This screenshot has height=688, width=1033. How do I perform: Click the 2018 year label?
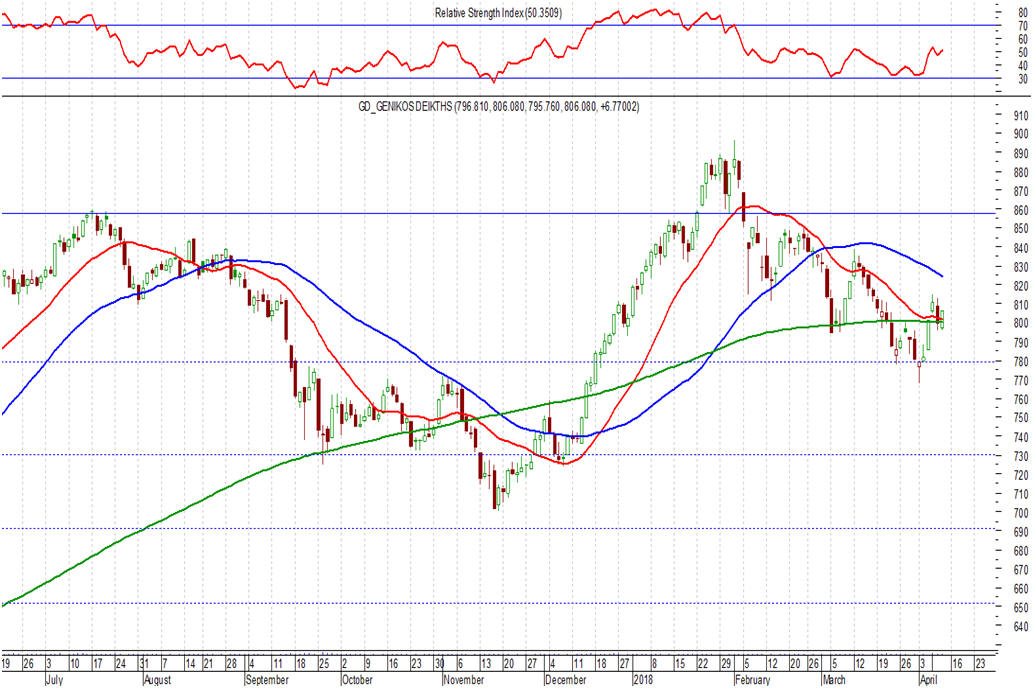tap(643, 680)
